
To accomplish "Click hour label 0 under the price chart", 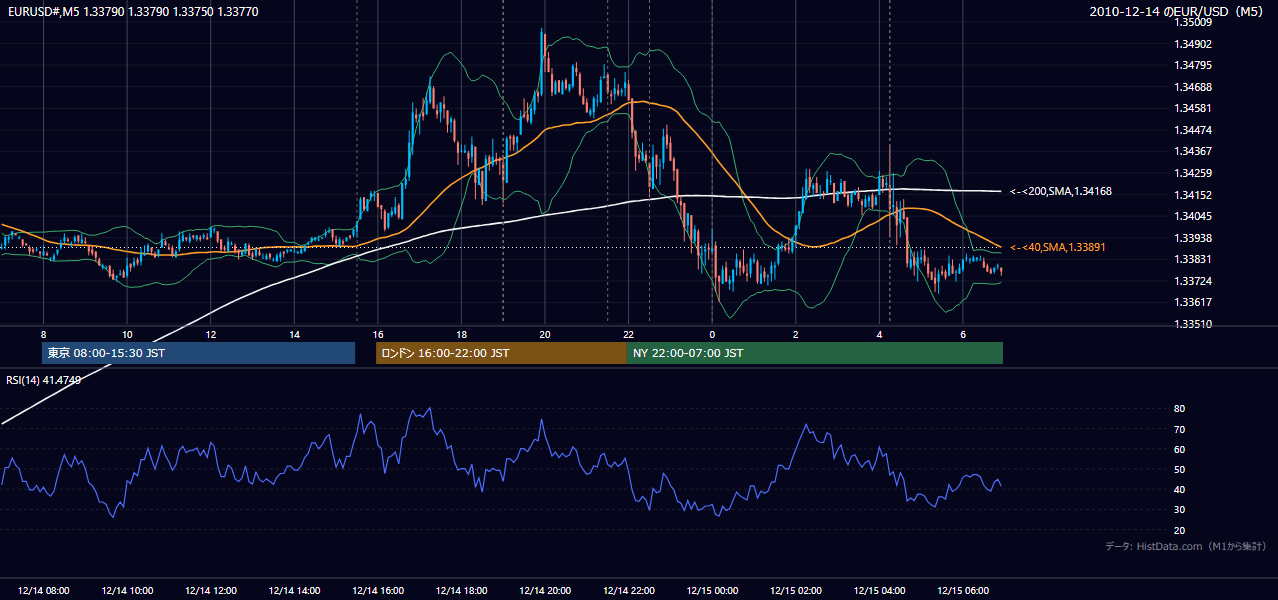I will [712, 334].
